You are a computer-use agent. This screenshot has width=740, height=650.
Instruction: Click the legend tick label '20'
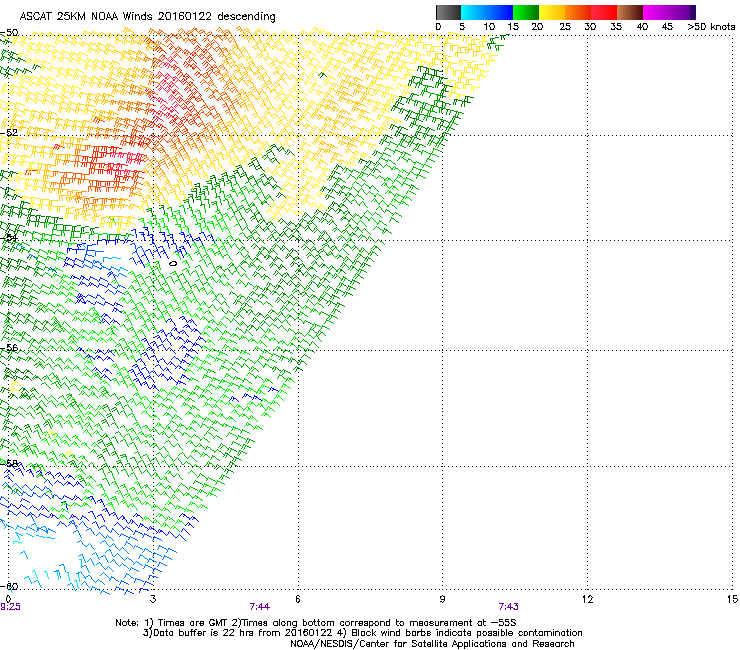537,26
